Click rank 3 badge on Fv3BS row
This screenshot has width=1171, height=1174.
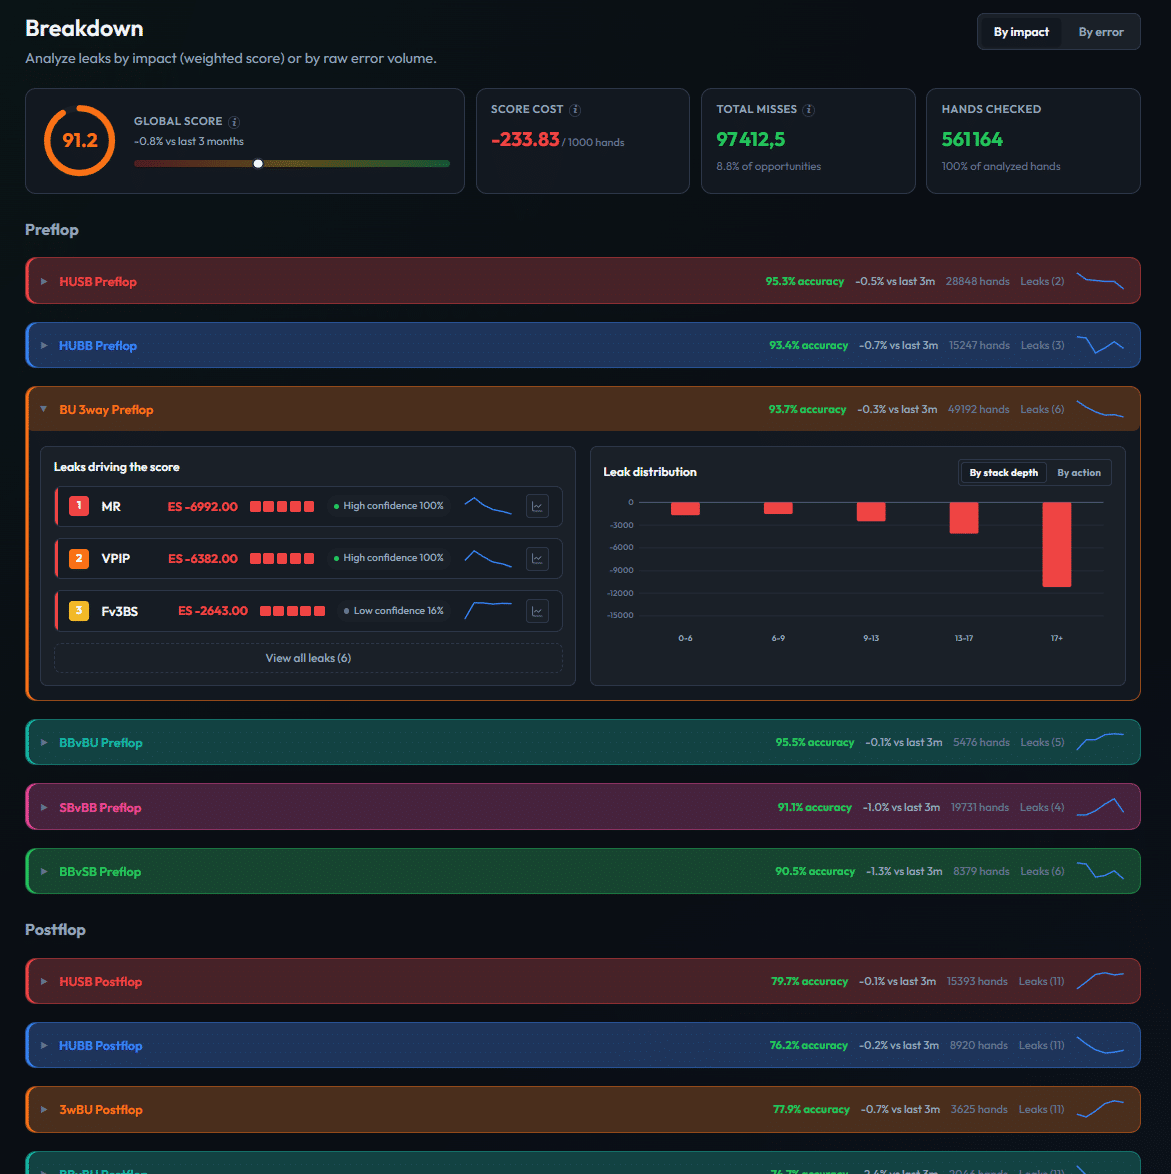[x=79, y=611]
